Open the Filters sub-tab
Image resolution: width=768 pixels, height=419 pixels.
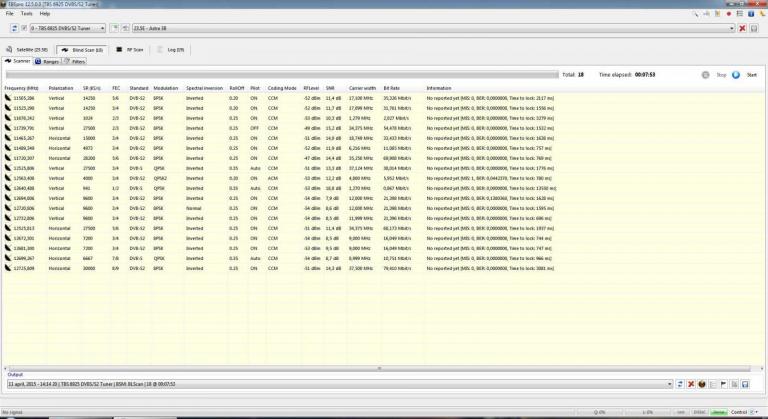pos(77,61)
